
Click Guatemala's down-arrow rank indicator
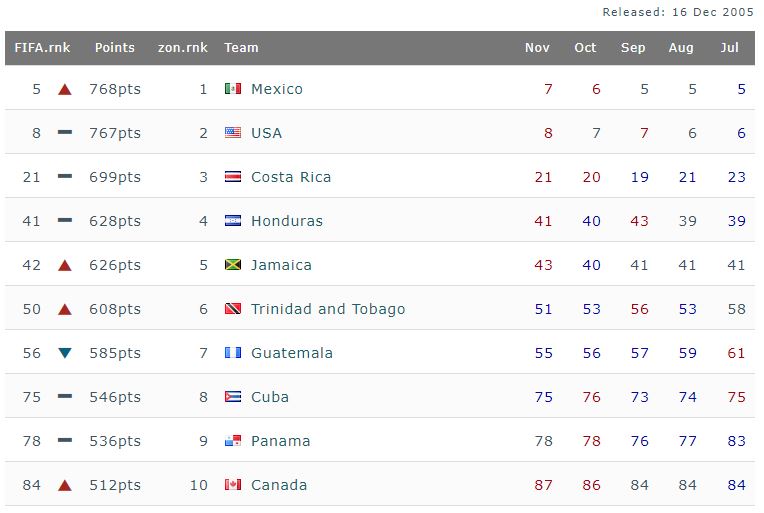click(65, 353)
